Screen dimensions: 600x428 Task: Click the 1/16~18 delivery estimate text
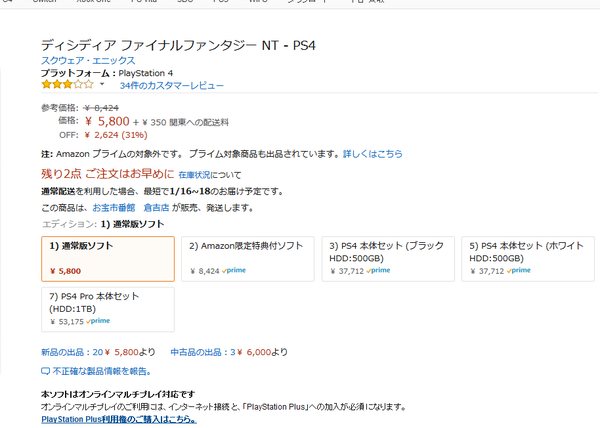(190, 191)
